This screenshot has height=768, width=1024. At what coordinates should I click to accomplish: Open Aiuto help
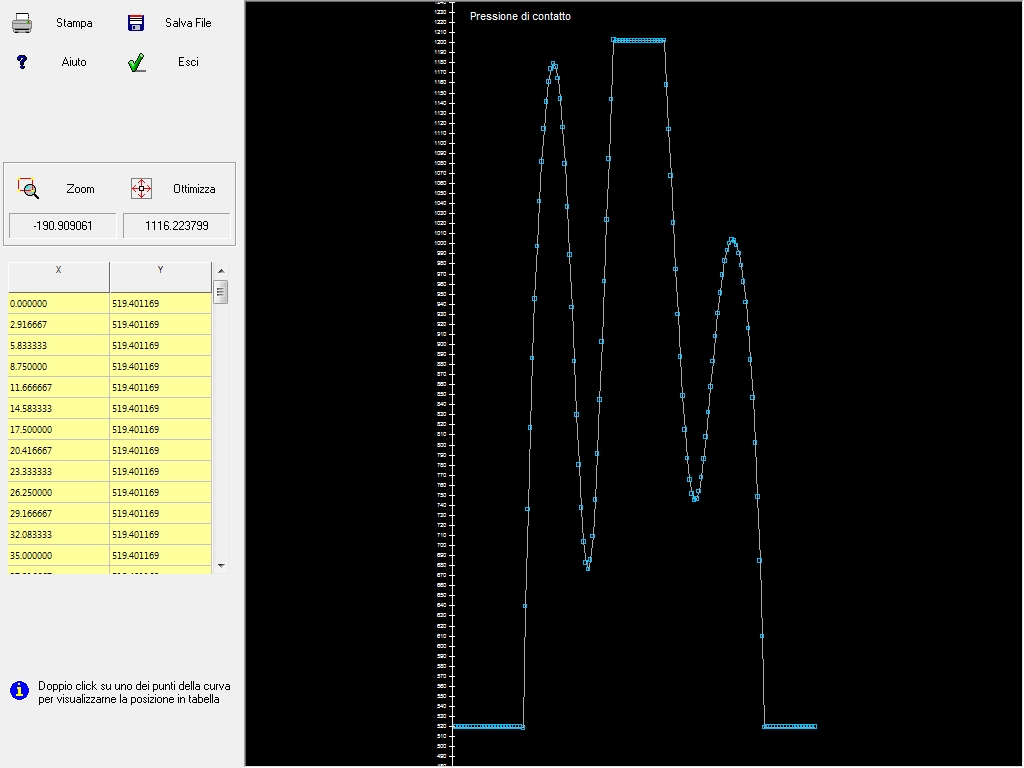[x=74, y=62]
